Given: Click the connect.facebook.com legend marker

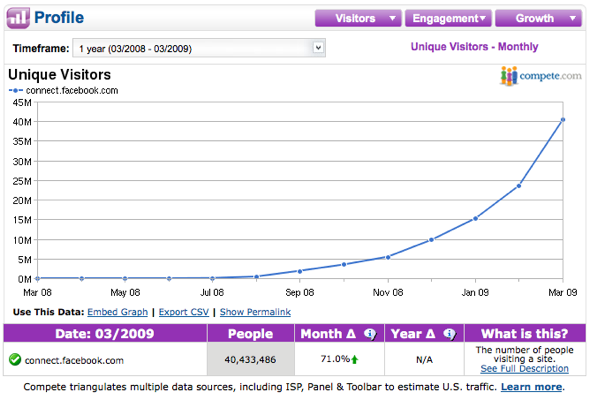Looking at the screenshot, I should [x=15, y=91].
